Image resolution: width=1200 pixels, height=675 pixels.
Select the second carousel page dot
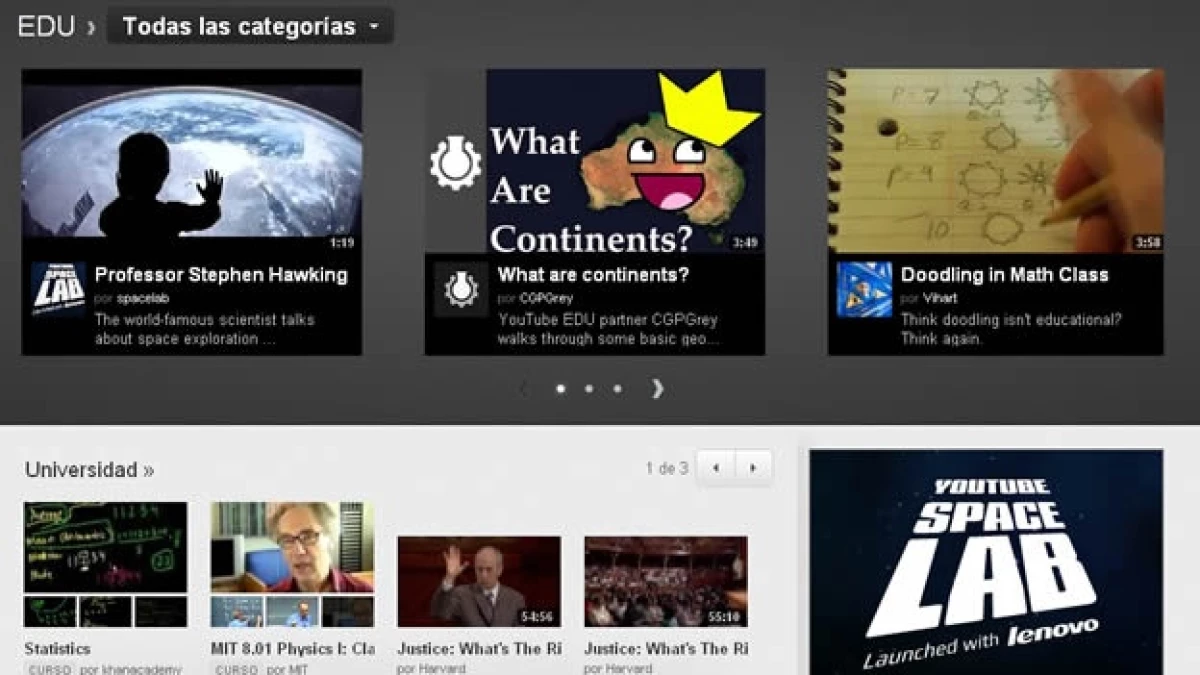click(589, 389)
